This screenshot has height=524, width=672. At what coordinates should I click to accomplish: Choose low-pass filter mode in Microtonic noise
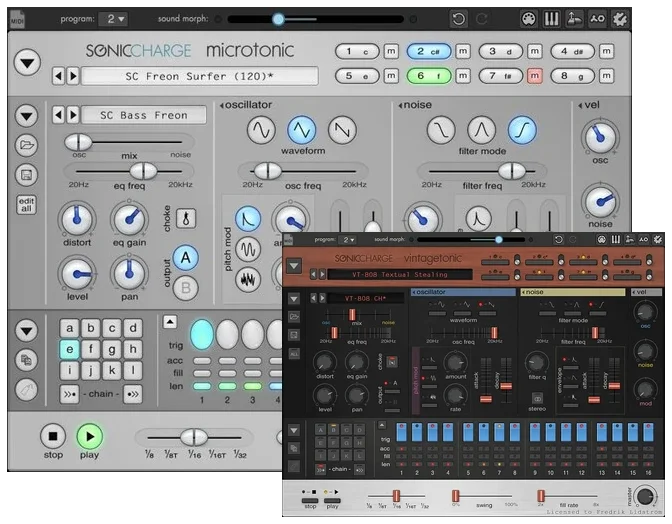[x=441, y=130]
